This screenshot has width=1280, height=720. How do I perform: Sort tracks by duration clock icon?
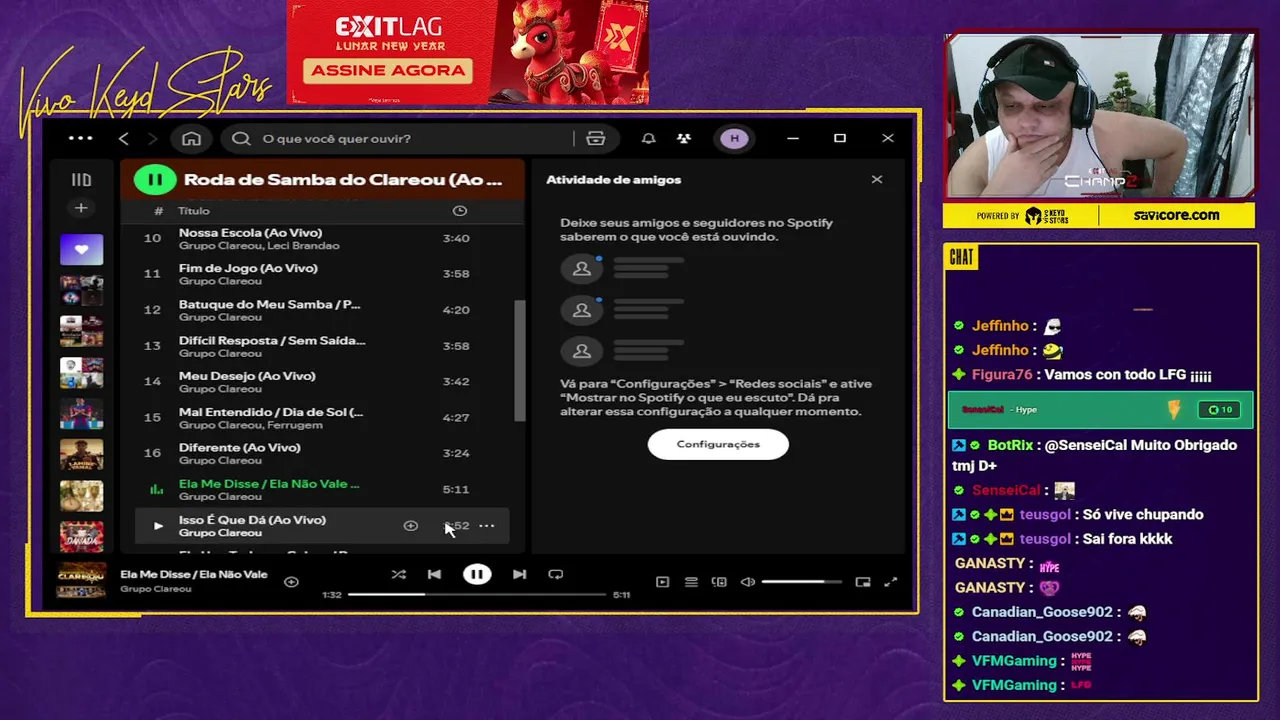coord(460,211)
